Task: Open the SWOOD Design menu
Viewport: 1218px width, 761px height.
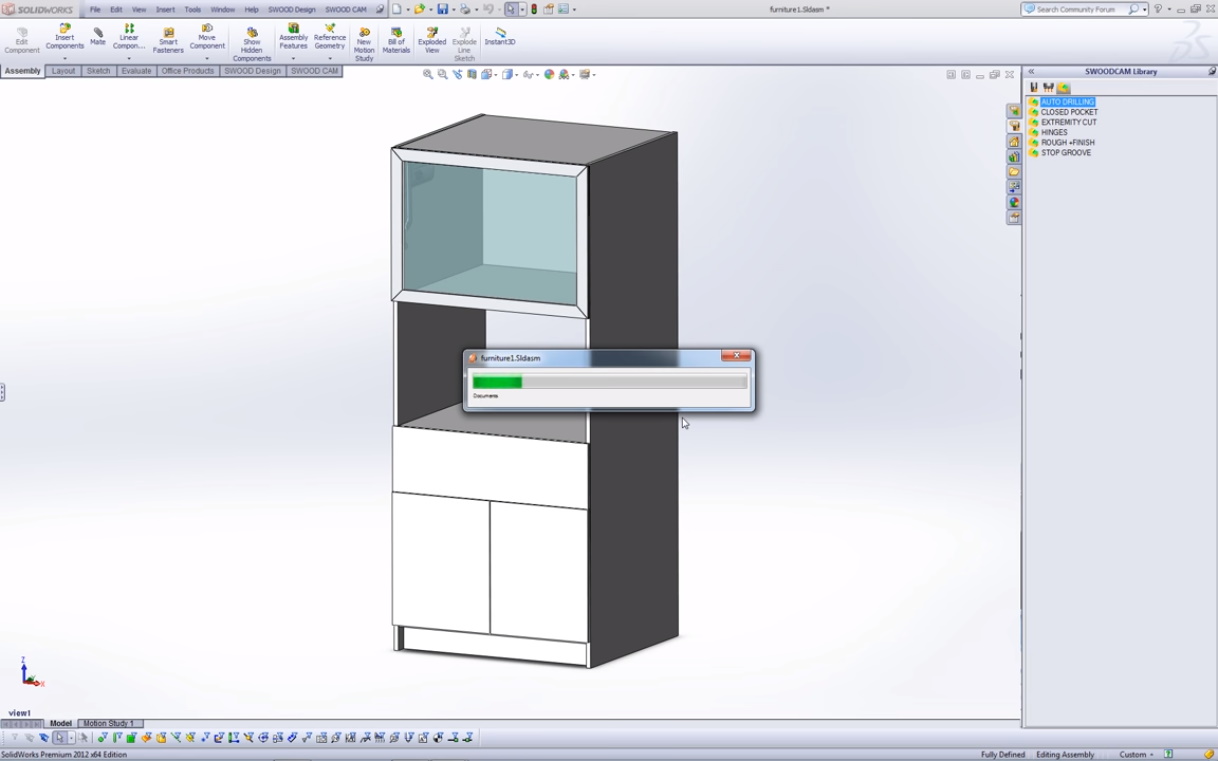Action: pyautogui.click(x=291, y=9)
